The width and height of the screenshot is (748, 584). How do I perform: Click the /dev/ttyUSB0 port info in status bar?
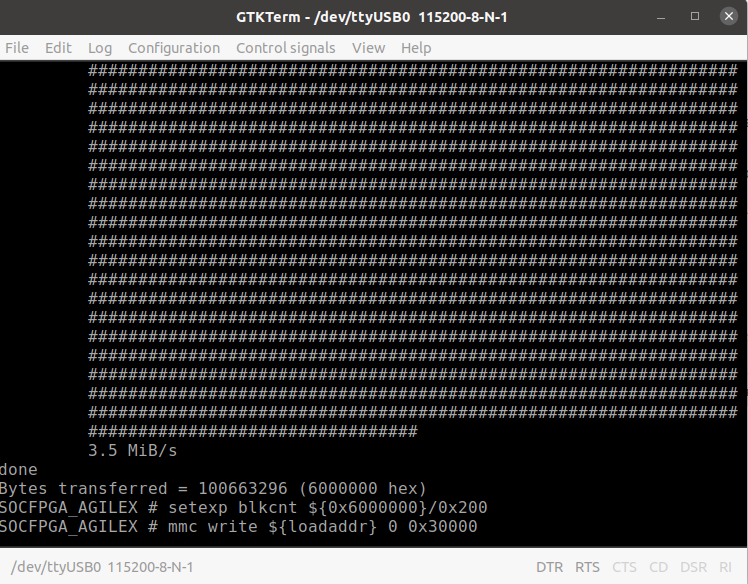[102, 567]
